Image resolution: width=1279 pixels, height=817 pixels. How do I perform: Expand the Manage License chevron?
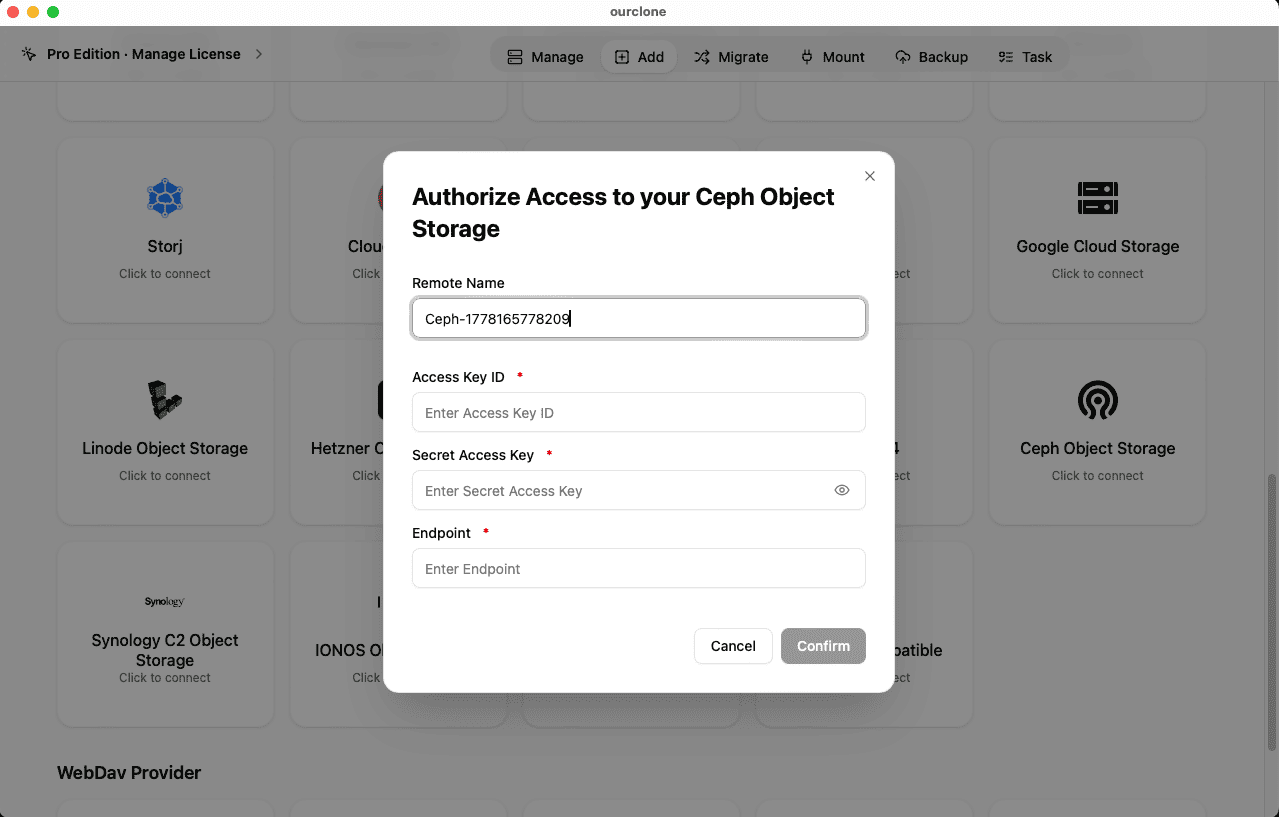259,54
